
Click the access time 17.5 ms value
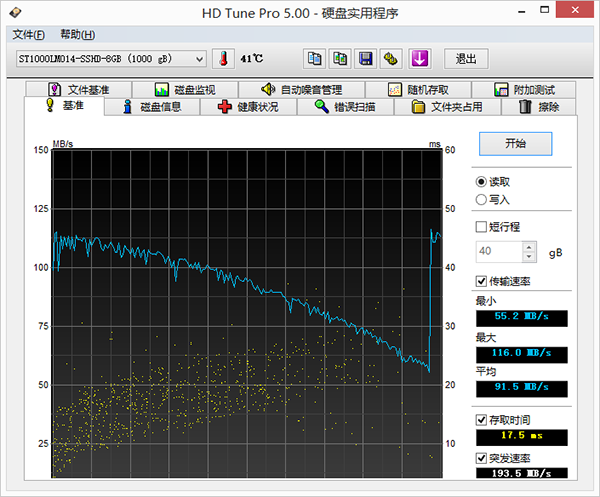[x=522, y=437]
